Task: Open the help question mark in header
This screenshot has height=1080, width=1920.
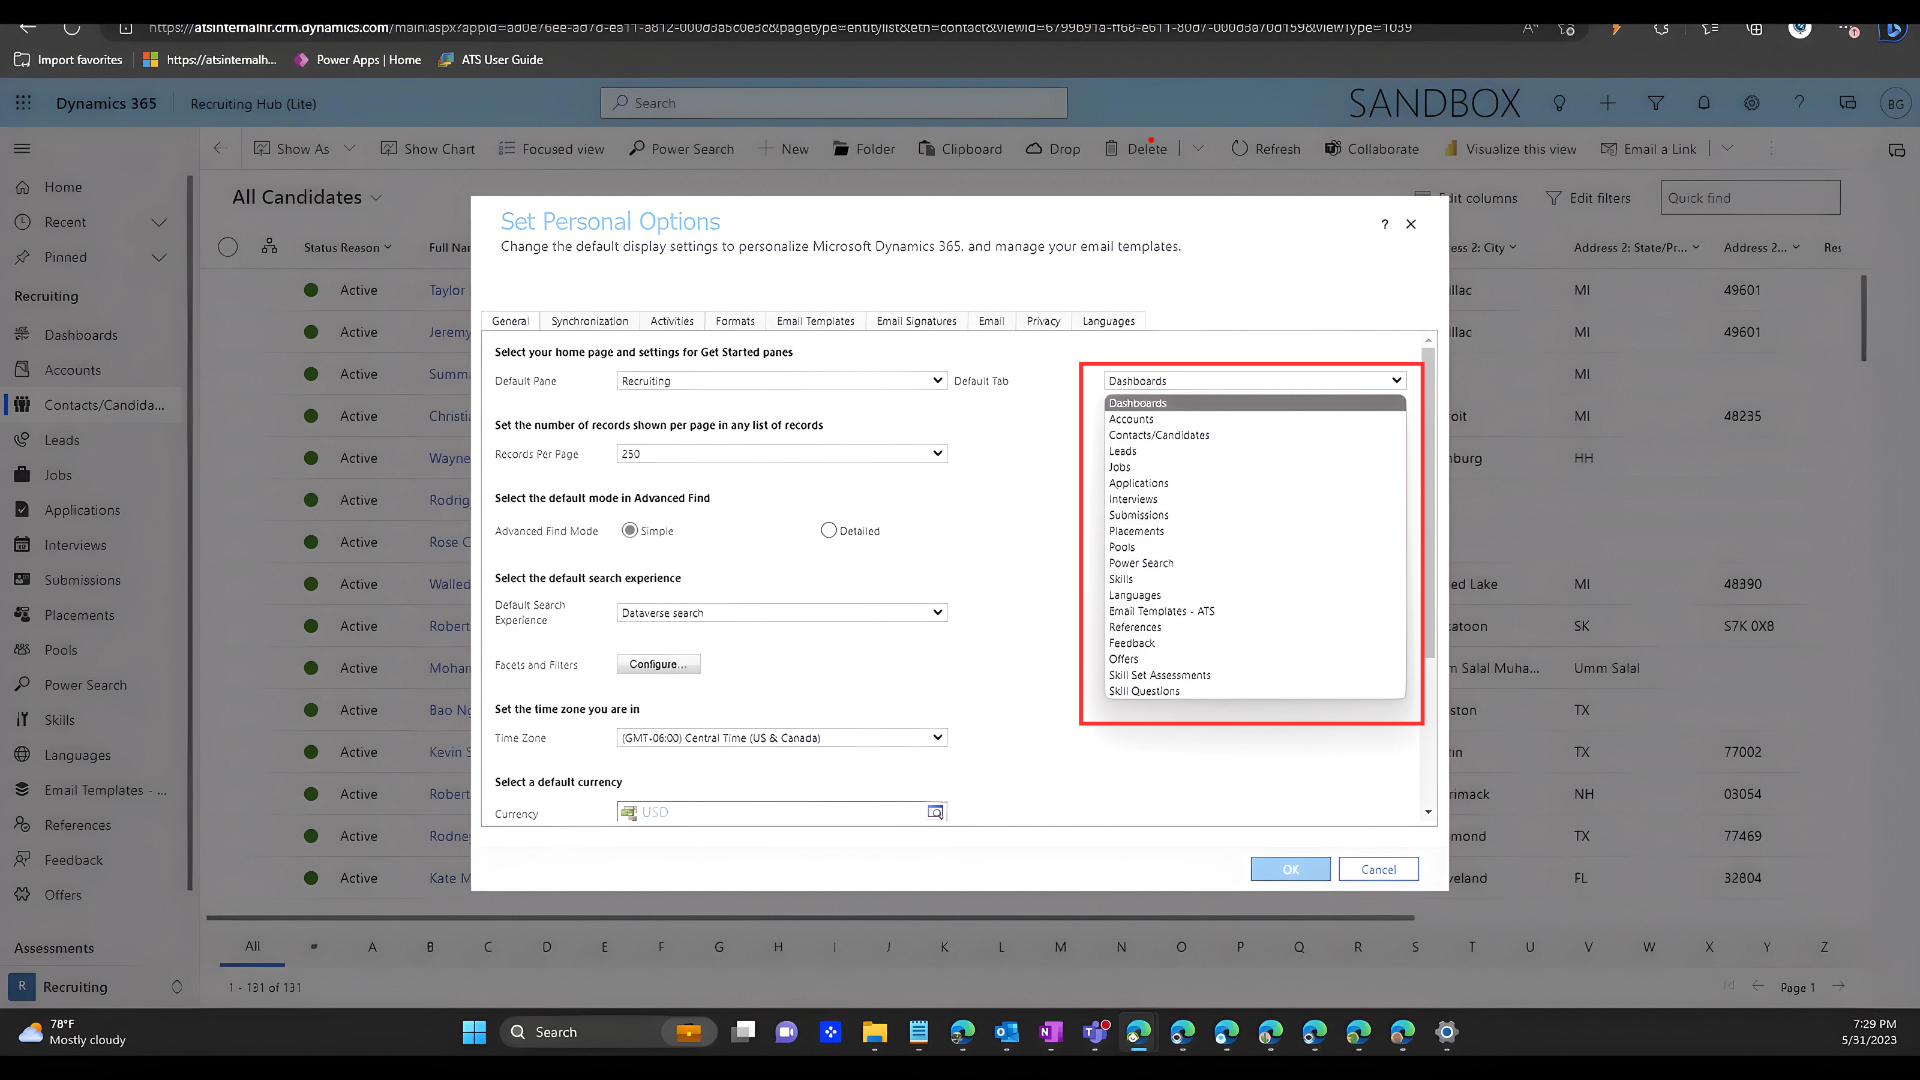Action: tap(1799, 103)
